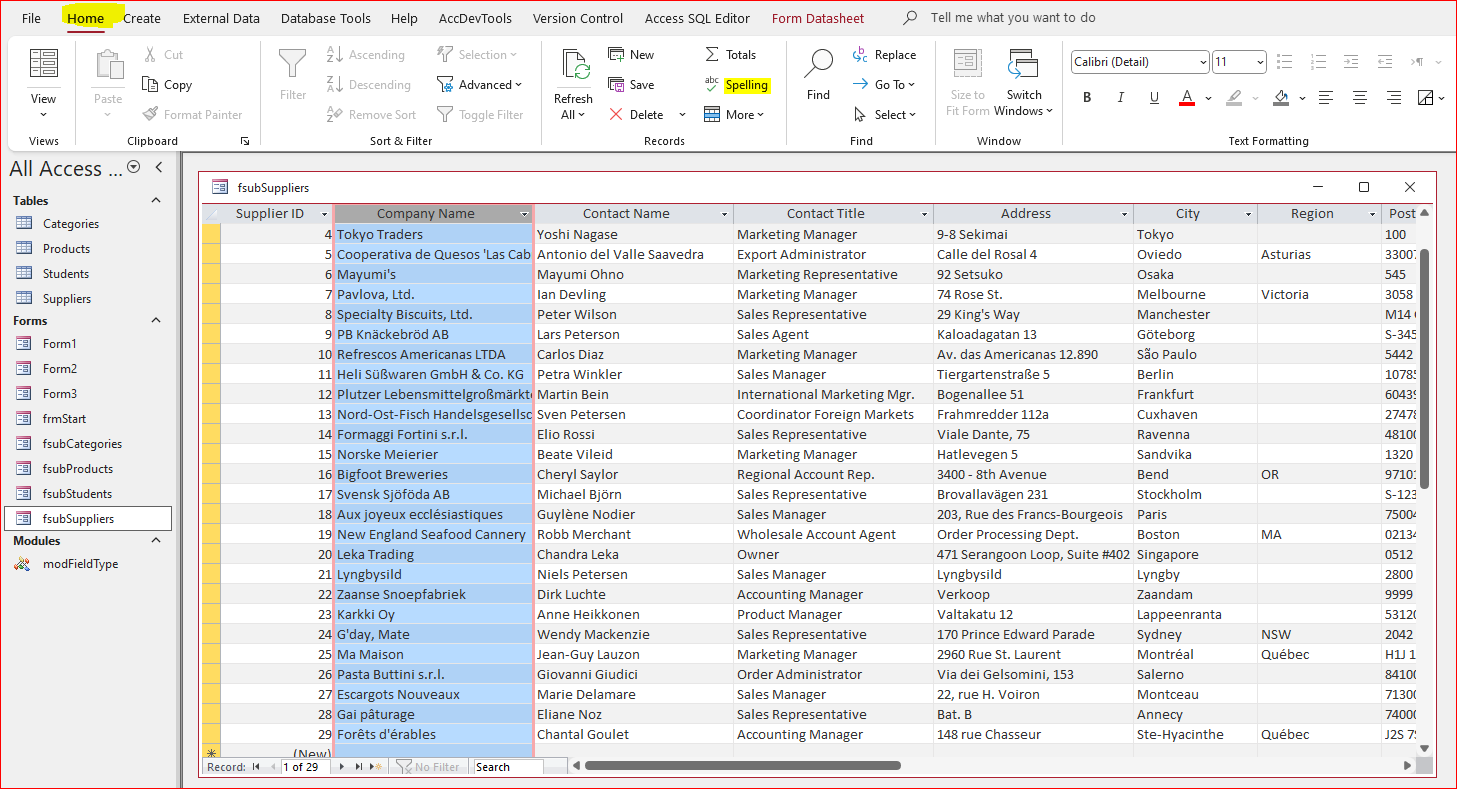This screenshot has height=789, width=1457.
Task: Open the fsubProducts form
Action: (78, 469)
